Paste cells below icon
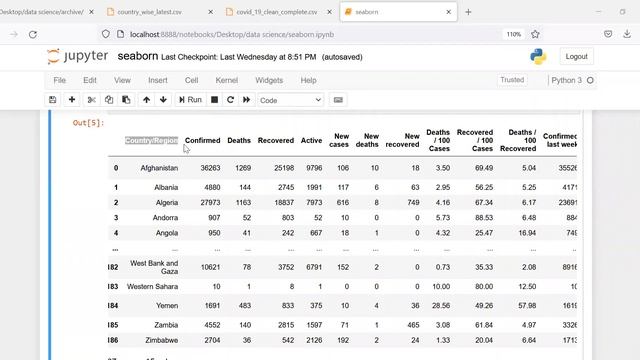 126,100
